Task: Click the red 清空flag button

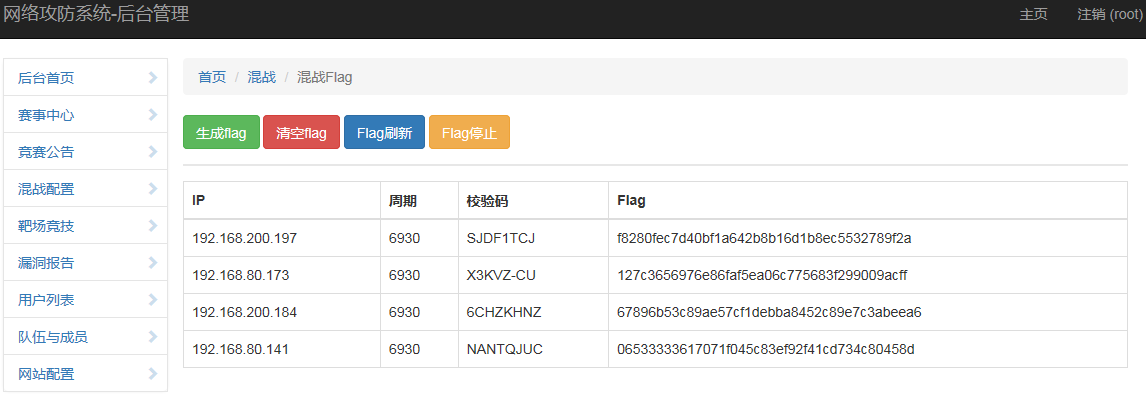Action: point(301,132)
